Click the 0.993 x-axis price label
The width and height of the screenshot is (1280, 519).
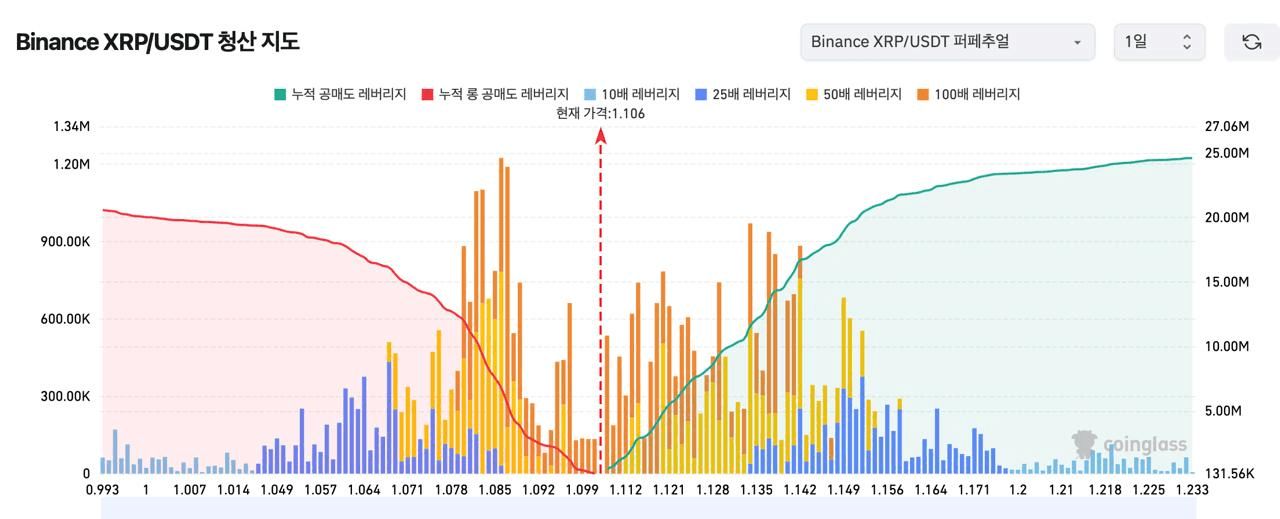pos(102,490)
